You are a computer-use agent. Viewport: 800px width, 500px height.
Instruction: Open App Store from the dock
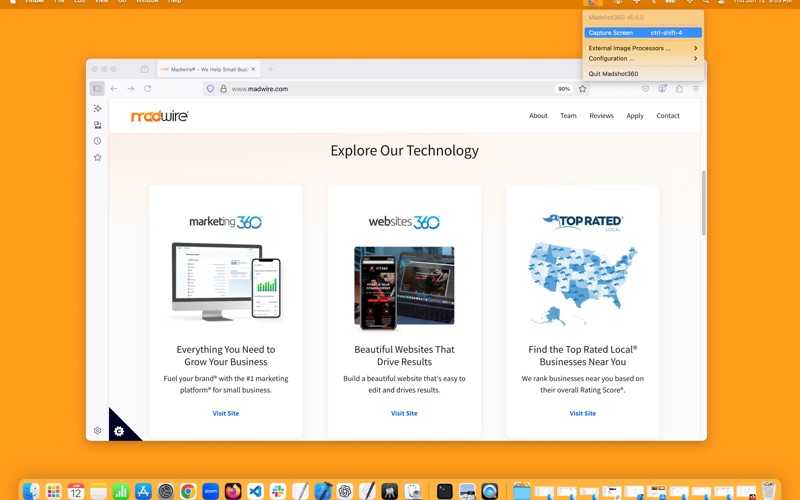[143, 491]
